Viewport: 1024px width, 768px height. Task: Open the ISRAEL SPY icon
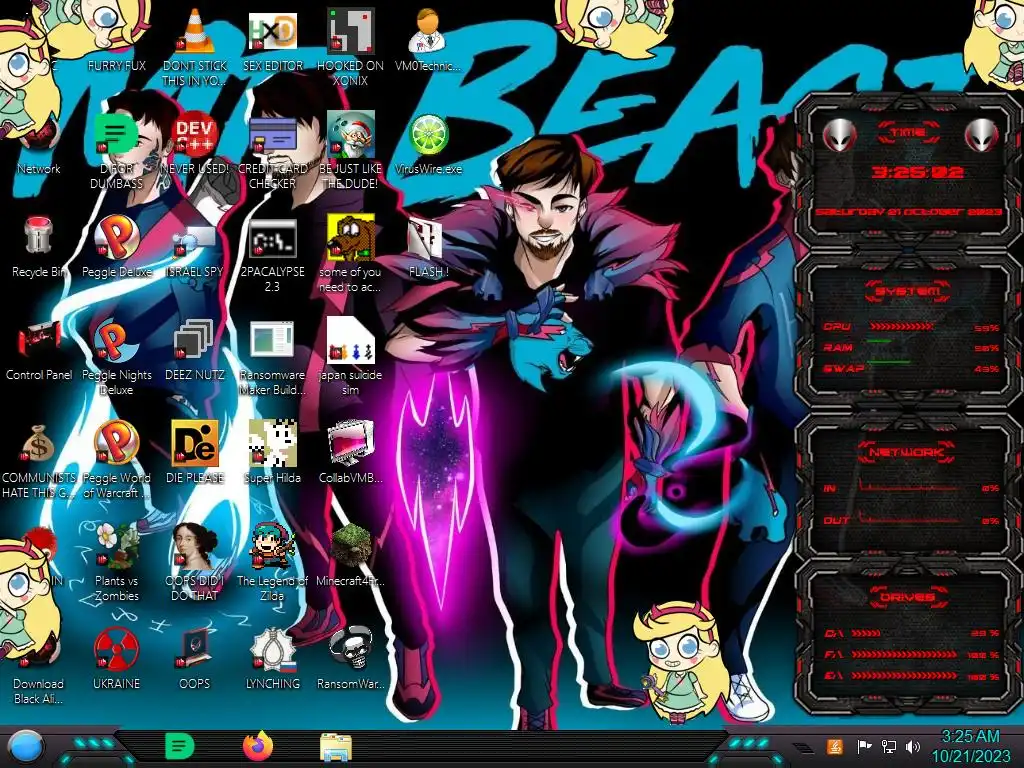[195, 240]
